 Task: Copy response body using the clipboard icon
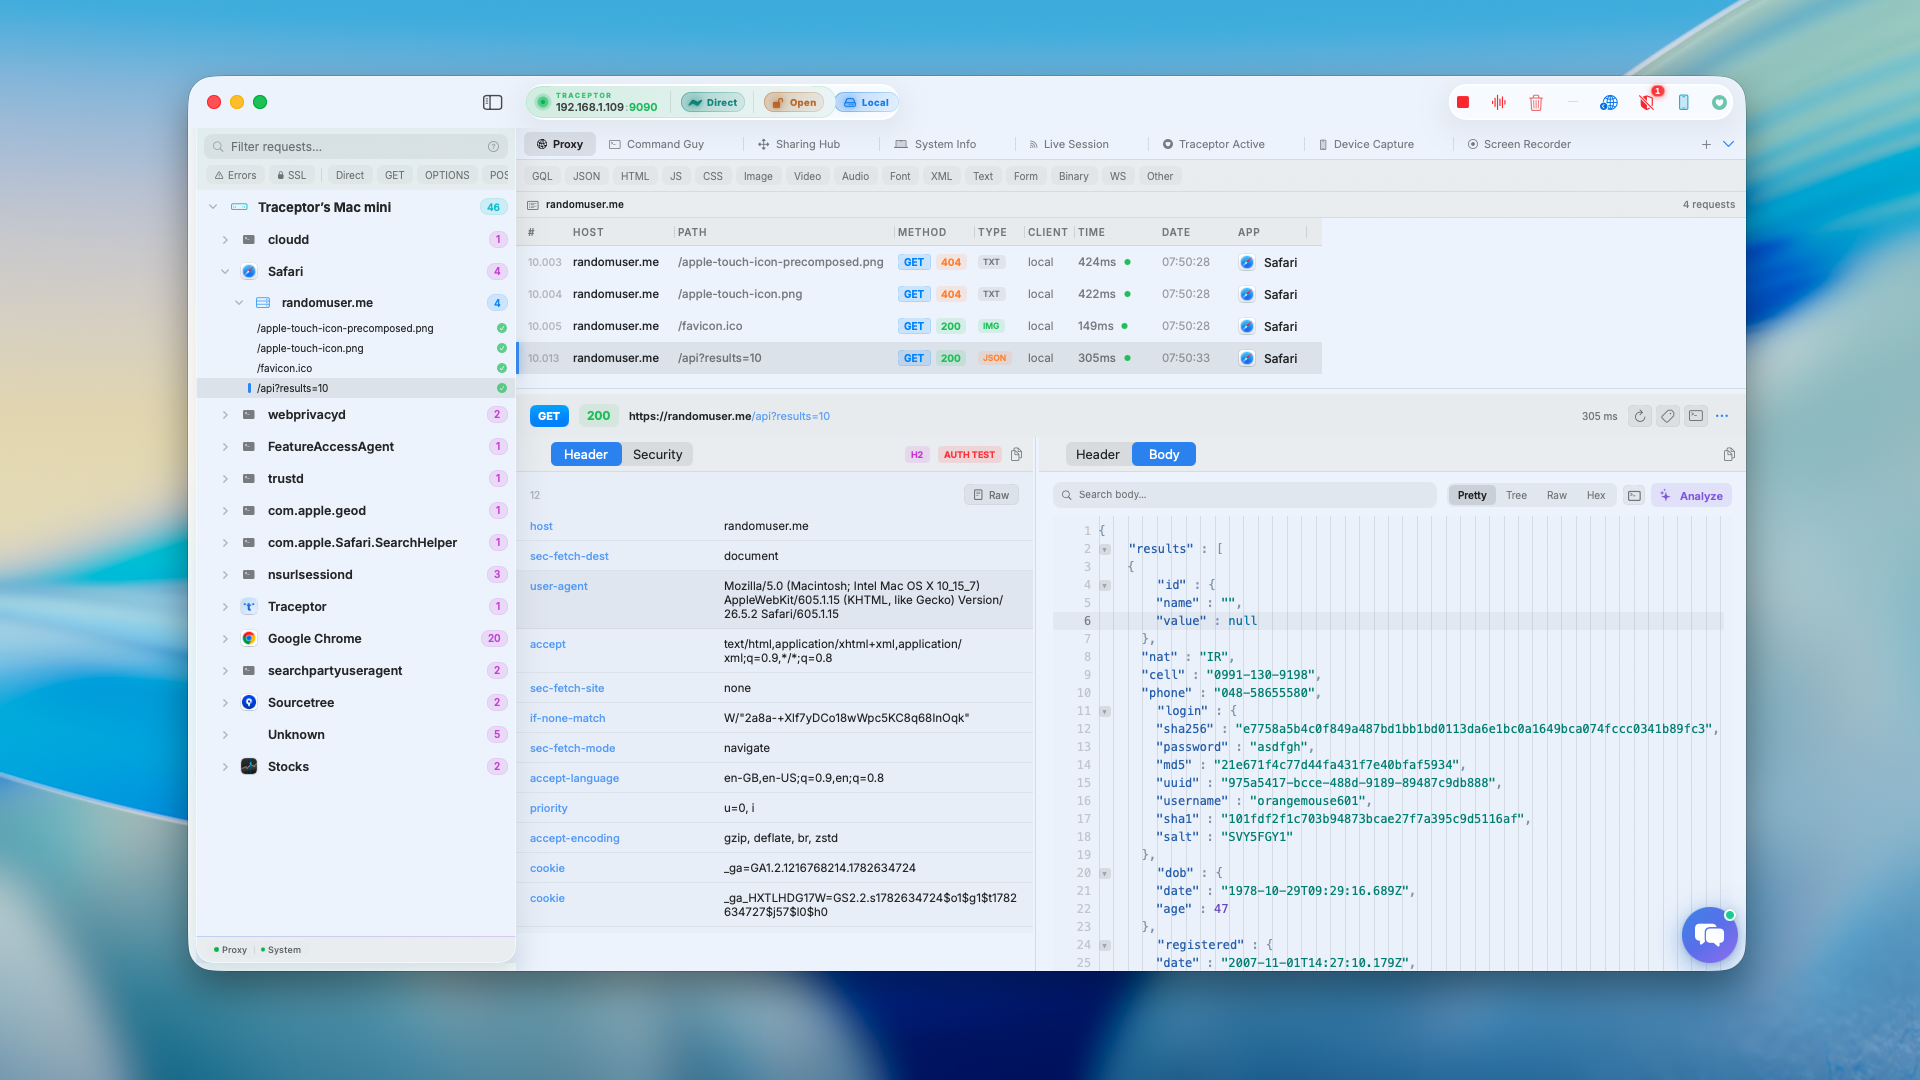(1729, 454)
